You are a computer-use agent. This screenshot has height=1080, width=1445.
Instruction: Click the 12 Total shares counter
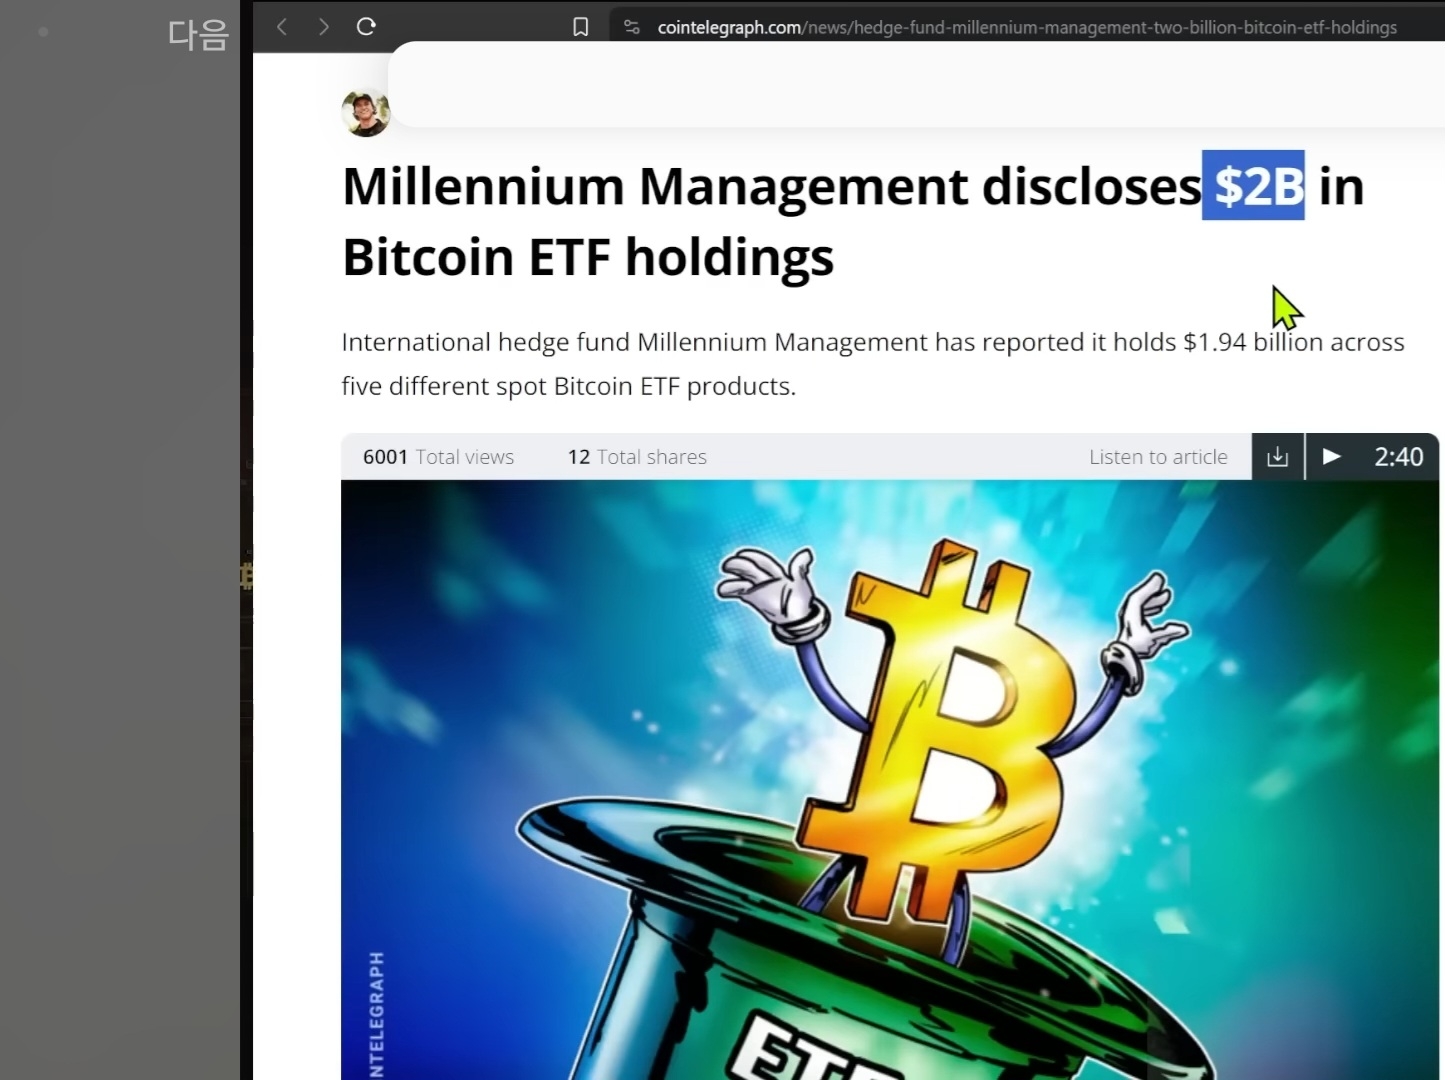pos(637,457)
